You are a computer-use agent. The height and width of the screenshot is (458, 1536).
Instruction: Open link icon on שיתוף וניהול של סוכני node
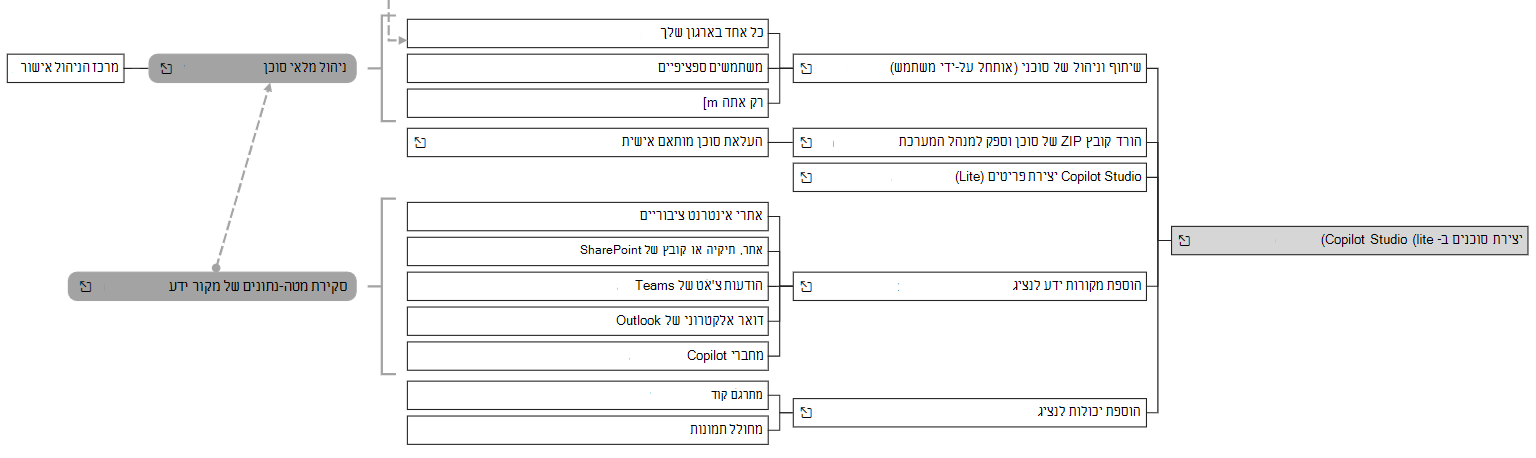806,69
